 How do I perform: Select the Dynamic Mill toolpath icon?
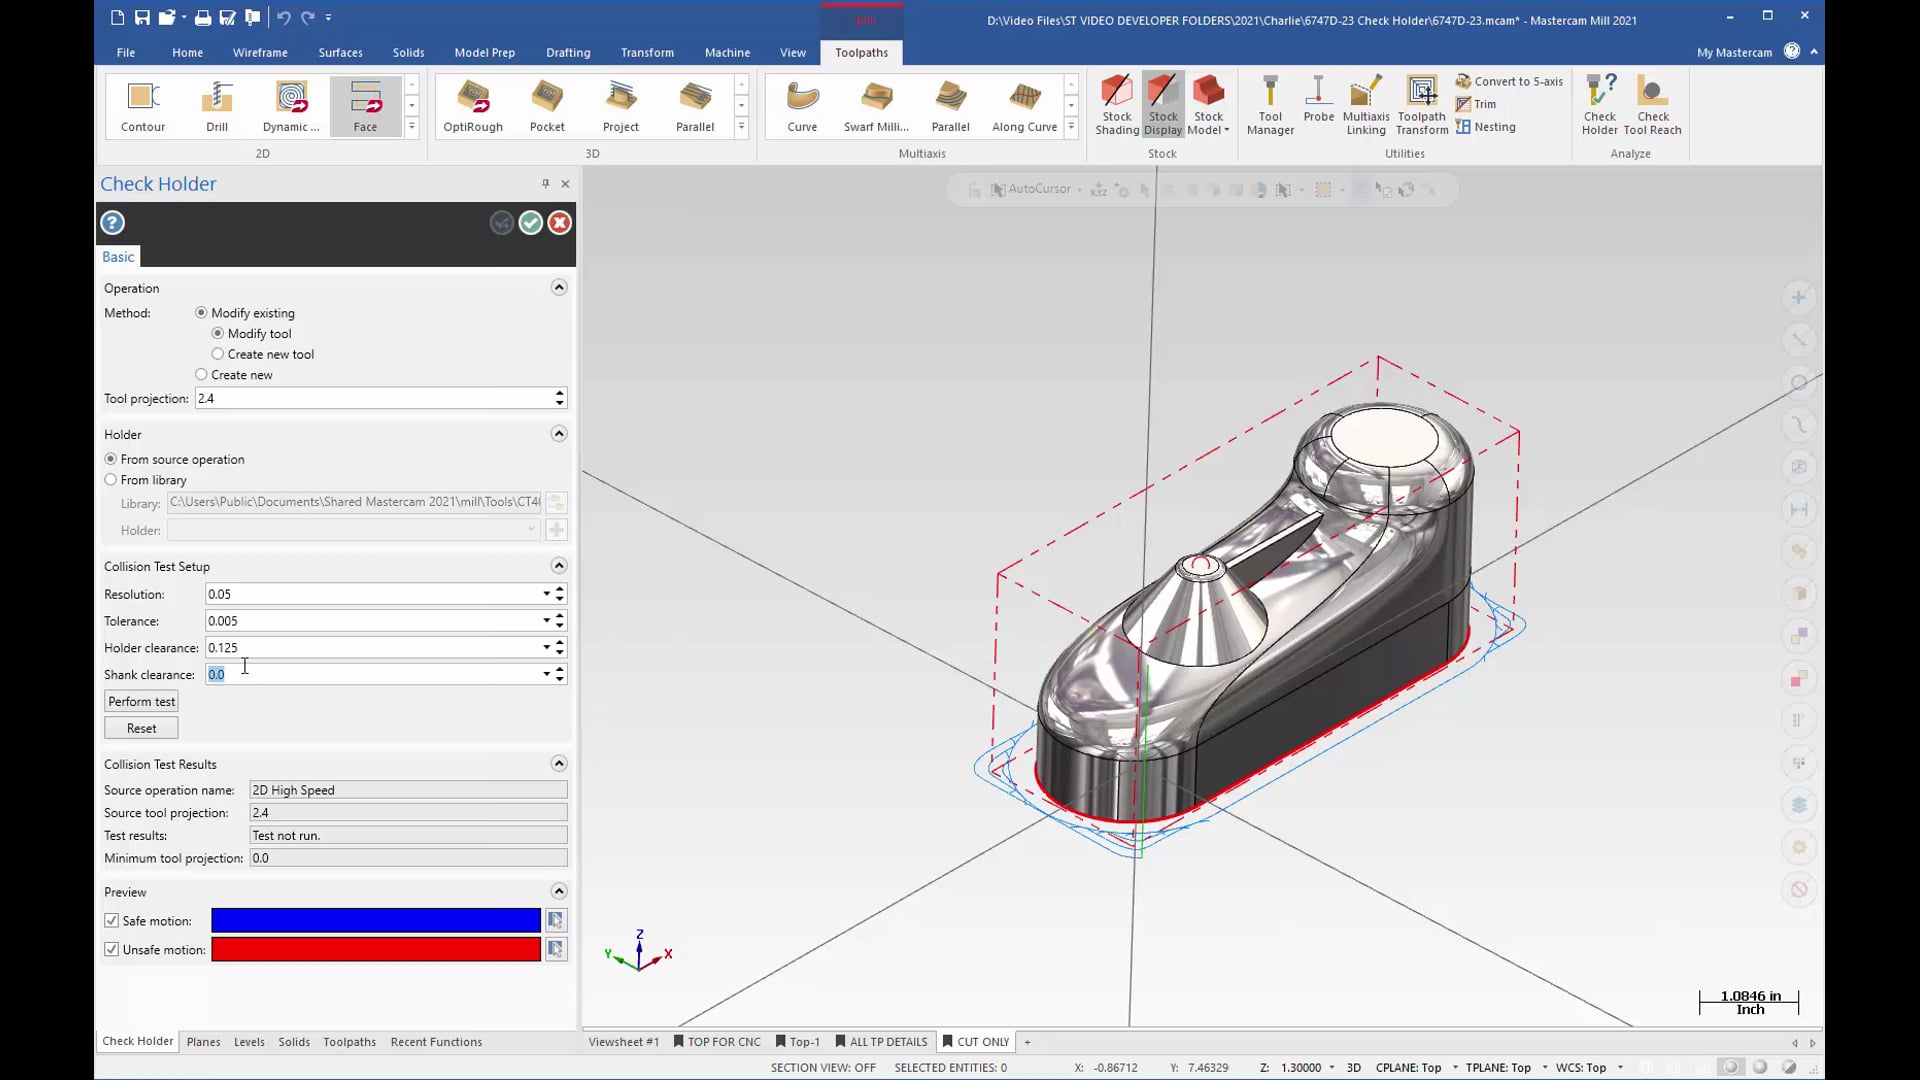290,103
